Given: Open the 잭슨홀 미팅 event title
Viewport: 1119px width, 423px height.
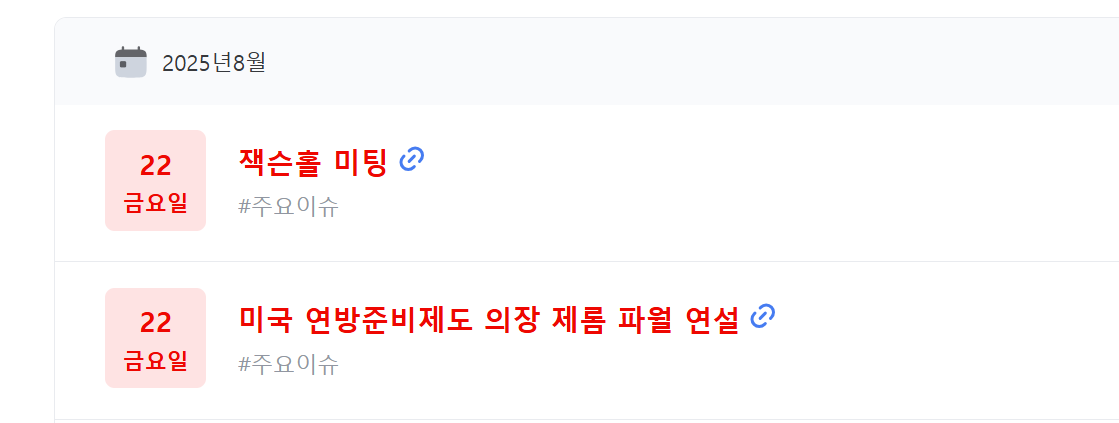Looking at the screenshot, I should (x=313, y=163).
